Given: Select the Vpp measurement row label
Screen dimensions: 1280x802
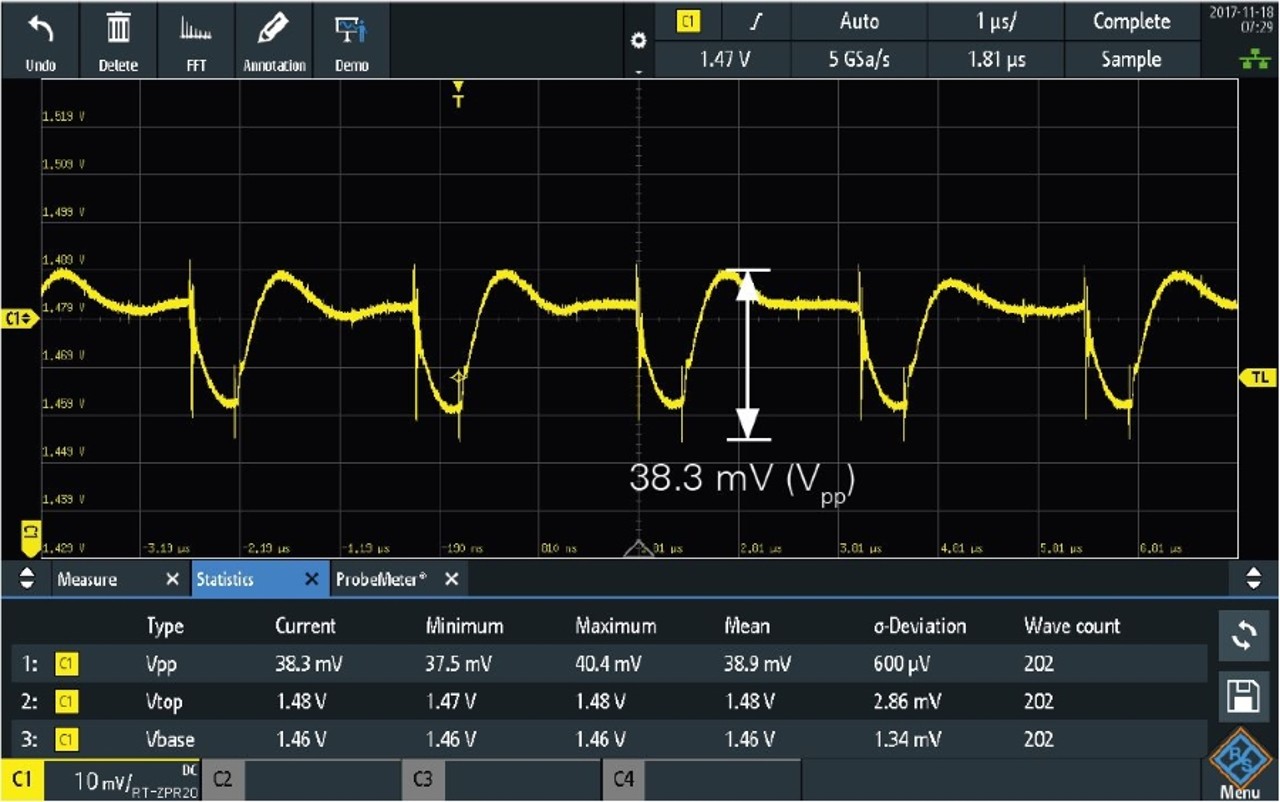Looking at the screenshot, I should coord(159,664).
